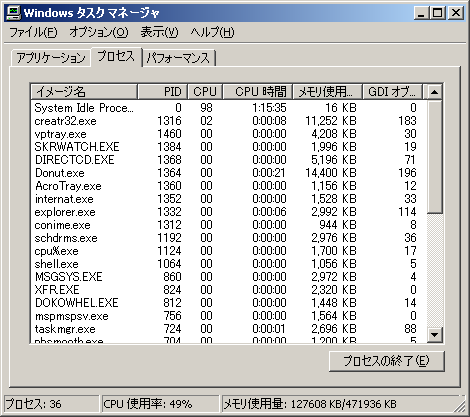
Task: Click the Task Manager title bar icon
Action: tap(14, 13)
